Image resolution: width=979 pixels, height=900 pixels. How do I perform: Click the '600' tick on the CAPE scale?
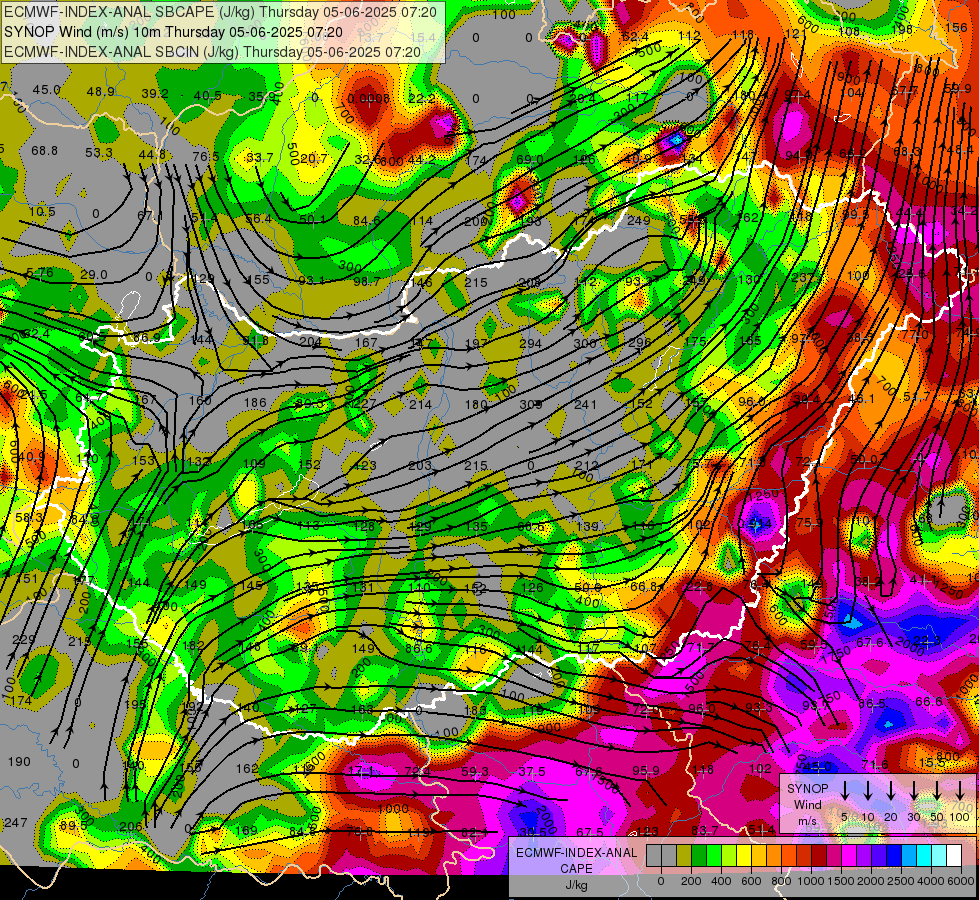[751, 881]
